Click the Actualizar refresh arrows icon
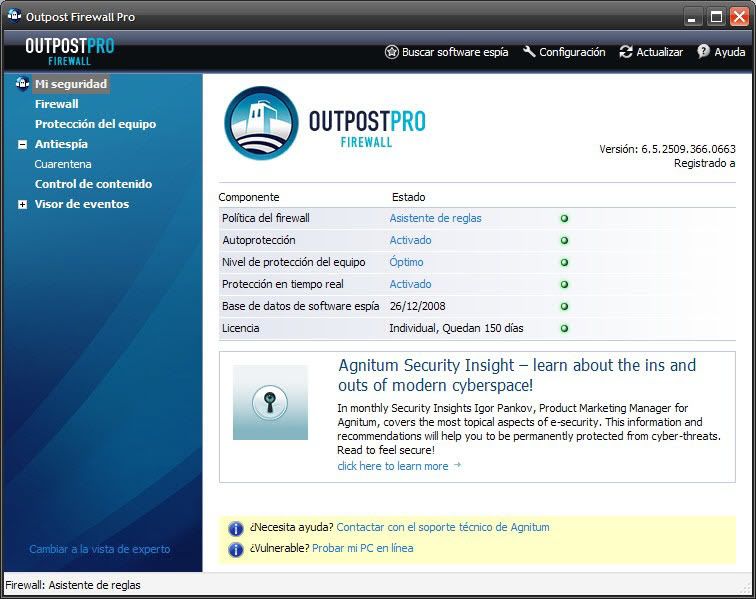 point(626,52)
